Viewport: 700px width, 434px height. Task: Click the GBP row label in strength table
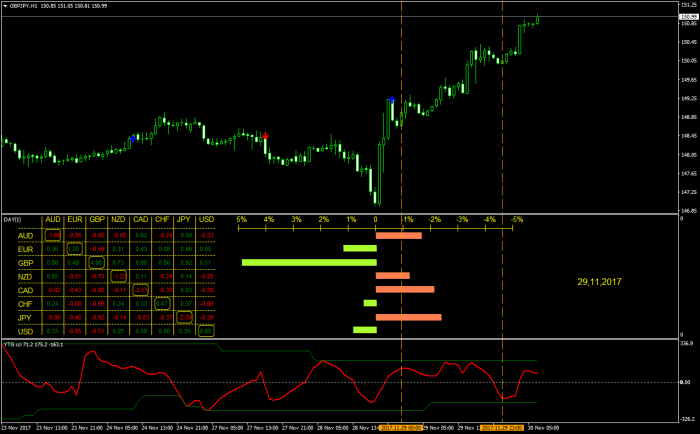25,263
